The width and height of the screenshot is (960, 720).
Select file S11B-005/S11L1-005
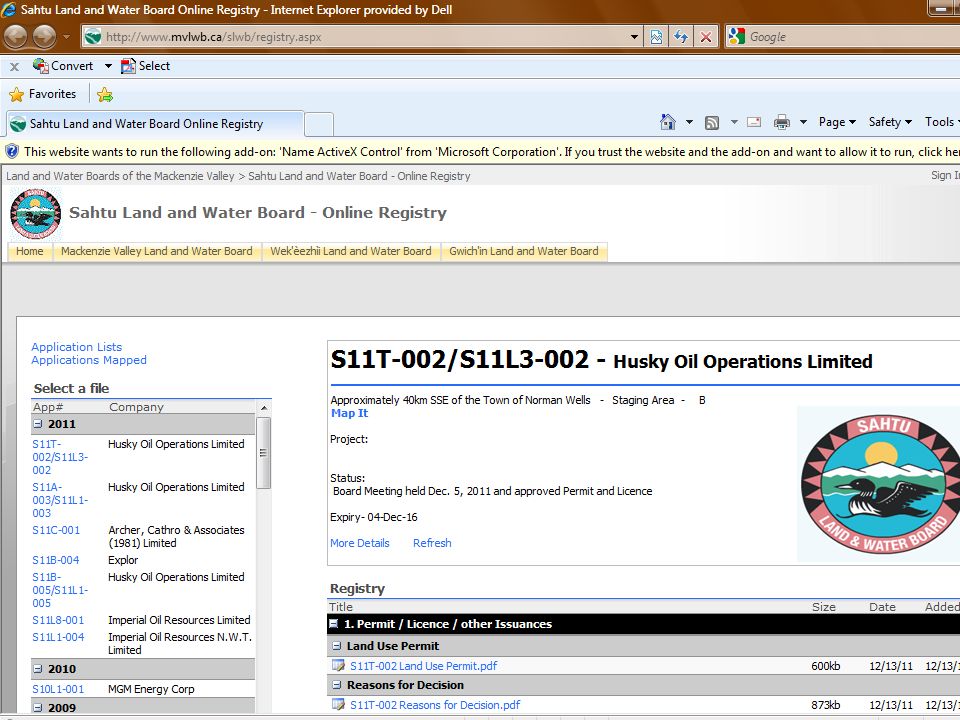pos(60,590)
